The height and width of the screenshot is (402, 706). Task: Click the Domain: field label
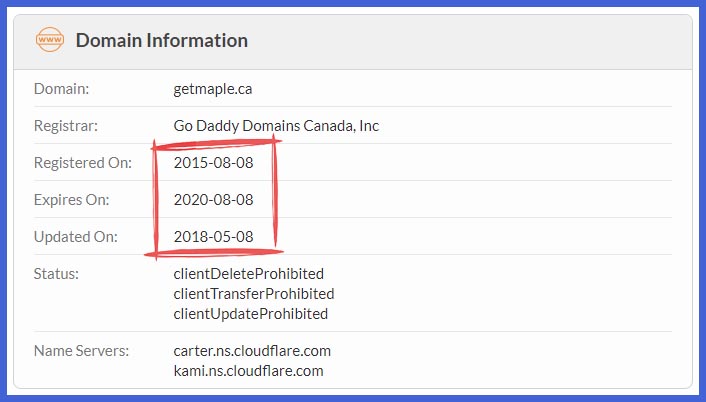point(61,89)
